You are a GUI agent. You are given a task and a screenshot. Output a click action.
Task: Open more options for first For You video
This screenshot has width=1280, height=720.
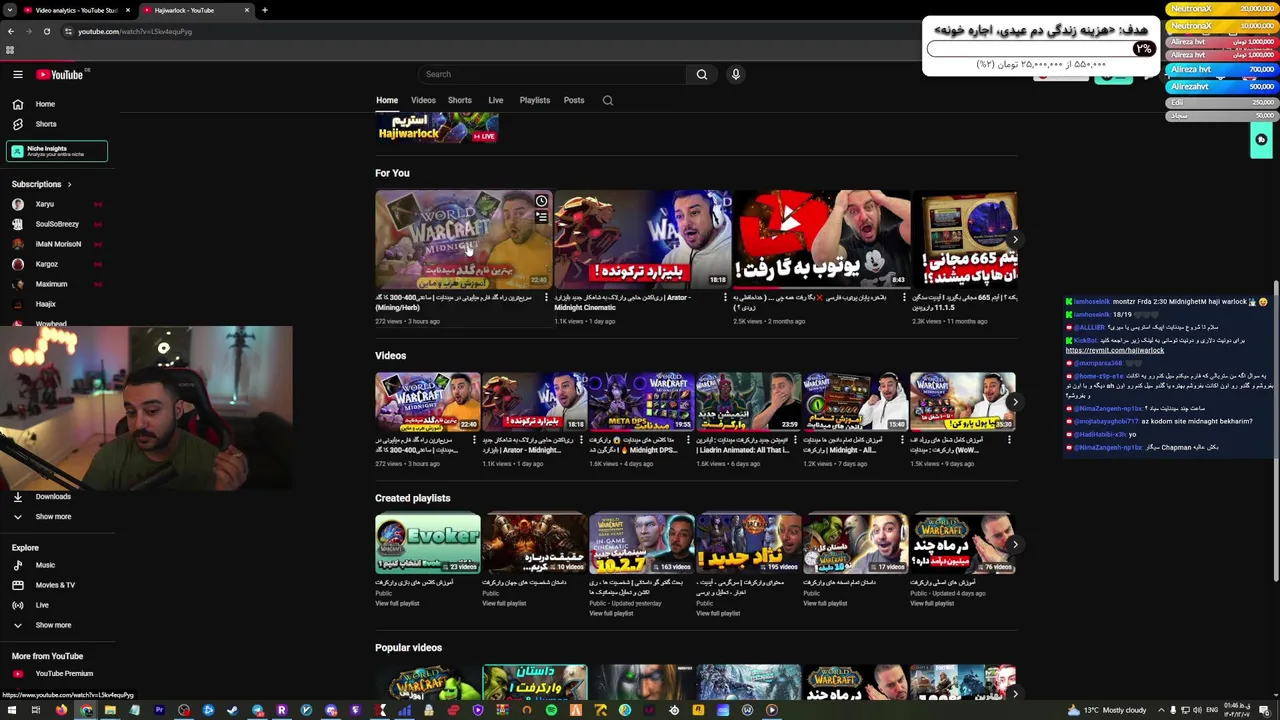click(x=547, y=297)
